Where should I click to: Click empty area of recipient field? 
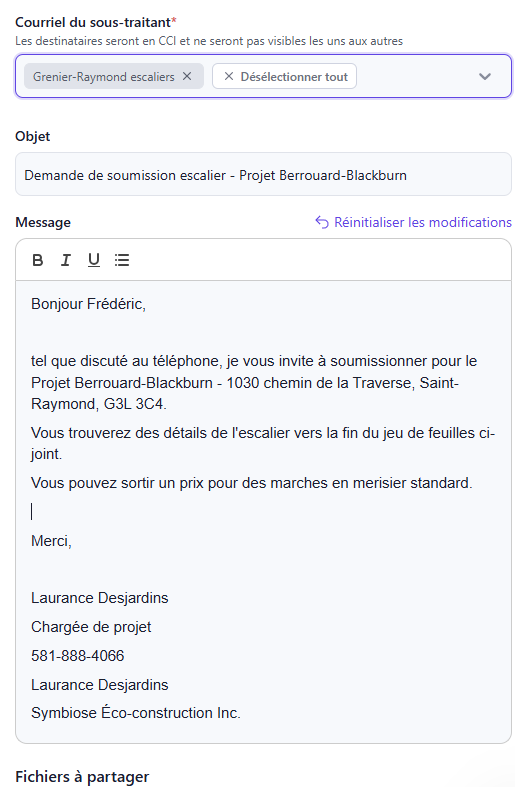click(414, 76)
